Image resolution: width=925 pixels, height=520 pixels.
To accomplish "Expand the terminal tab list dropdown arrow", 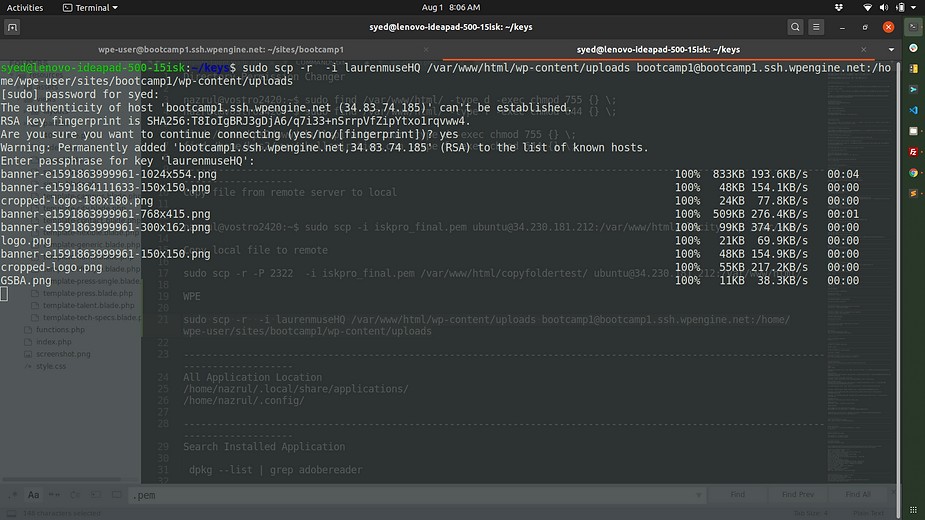I will 891,49.
